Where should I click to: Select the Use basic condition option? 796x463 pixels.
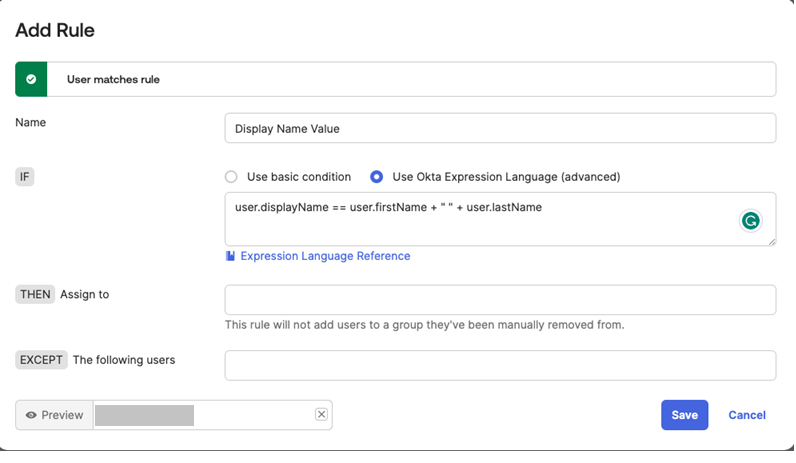pyautogui.click(x=232, y=177)
